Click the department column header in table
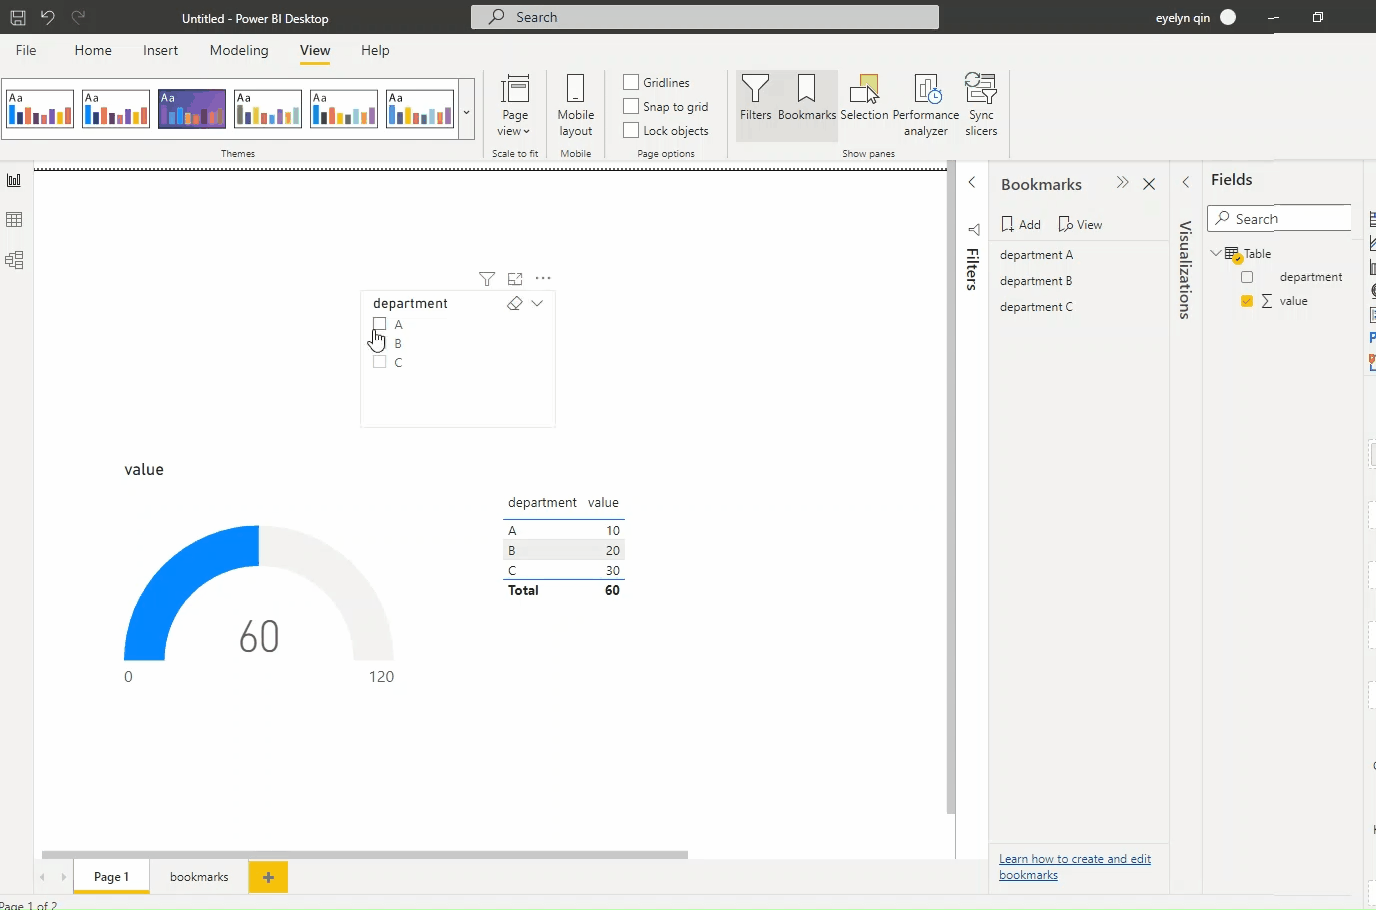The width and height of the screenshot is (1376, 910). tap(542, 503)
